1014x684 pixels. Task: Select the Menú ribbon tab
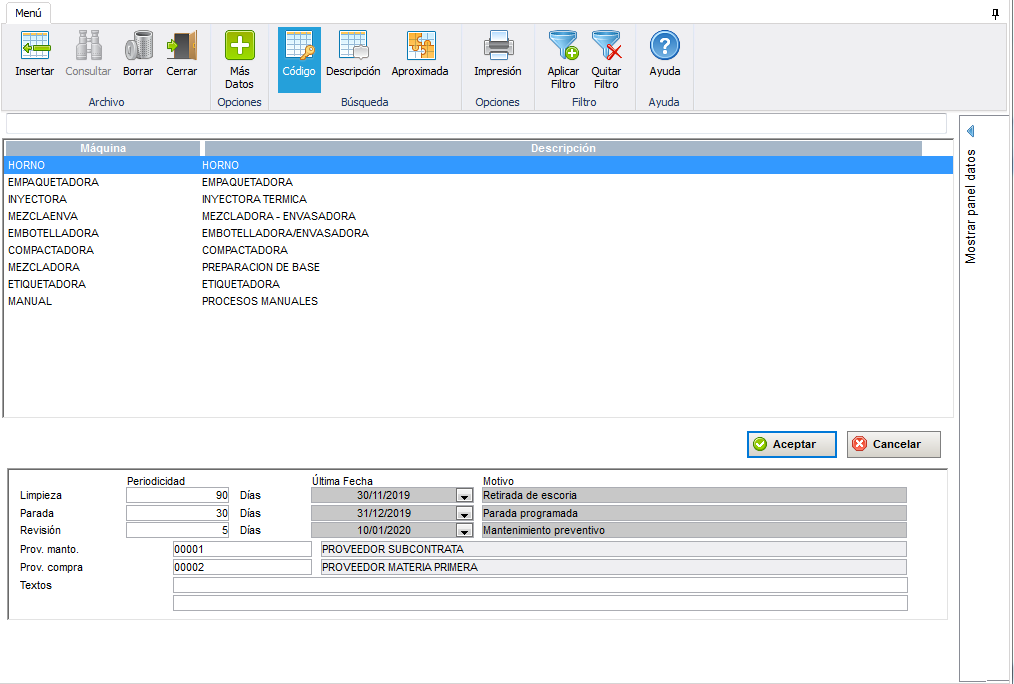pos(28,12)
